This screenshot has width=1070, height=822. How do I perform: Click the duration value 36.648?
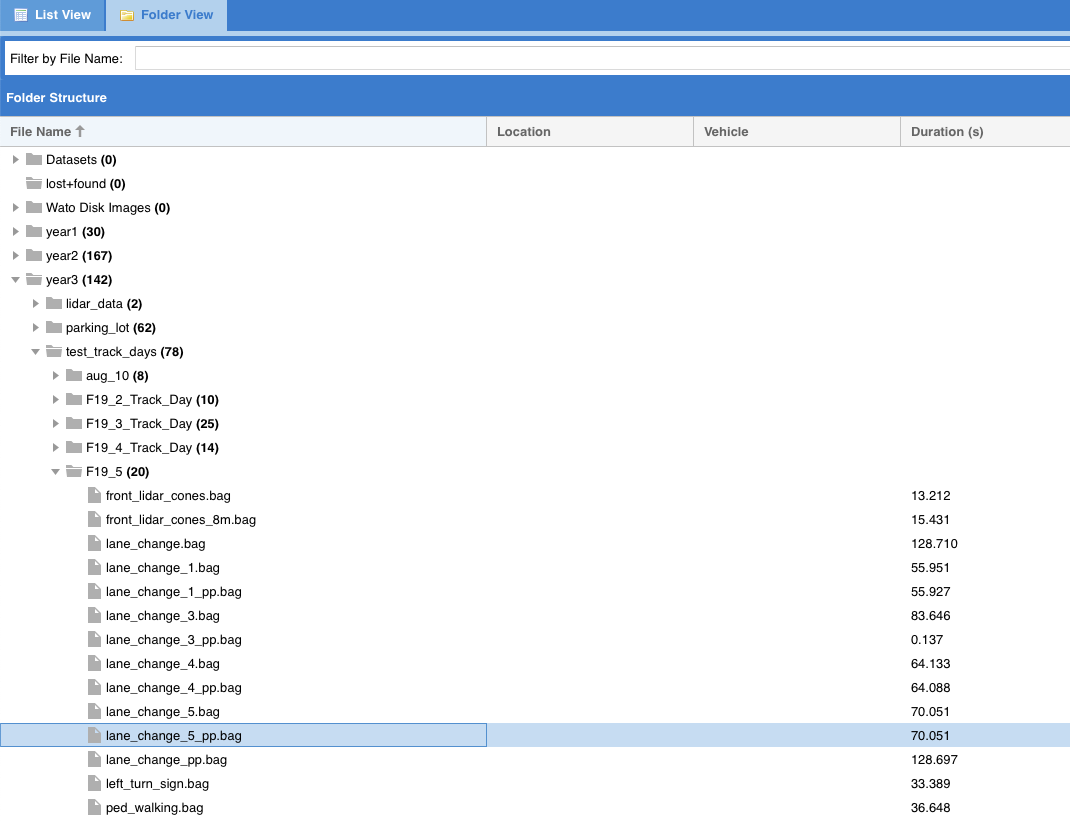click(931, 808)
